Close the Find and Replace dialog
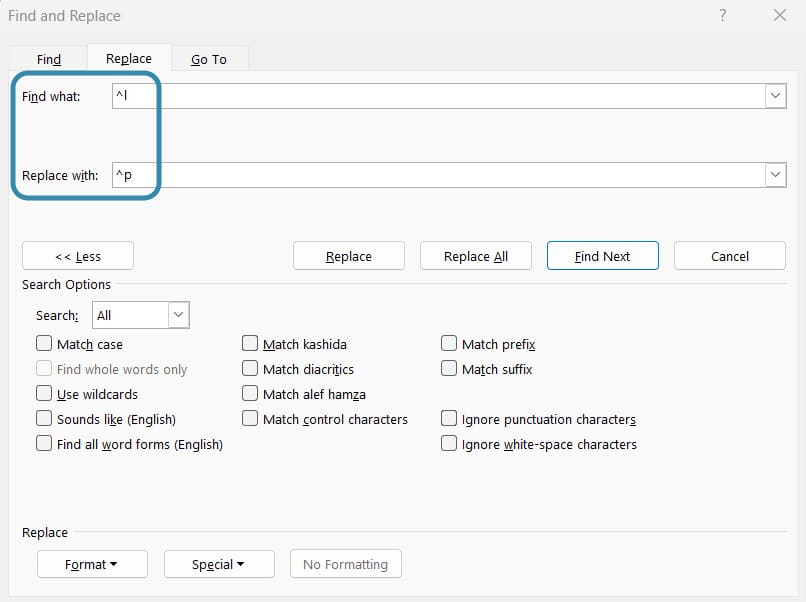Viewport: 806px width, 602px height. pos(780,16)
